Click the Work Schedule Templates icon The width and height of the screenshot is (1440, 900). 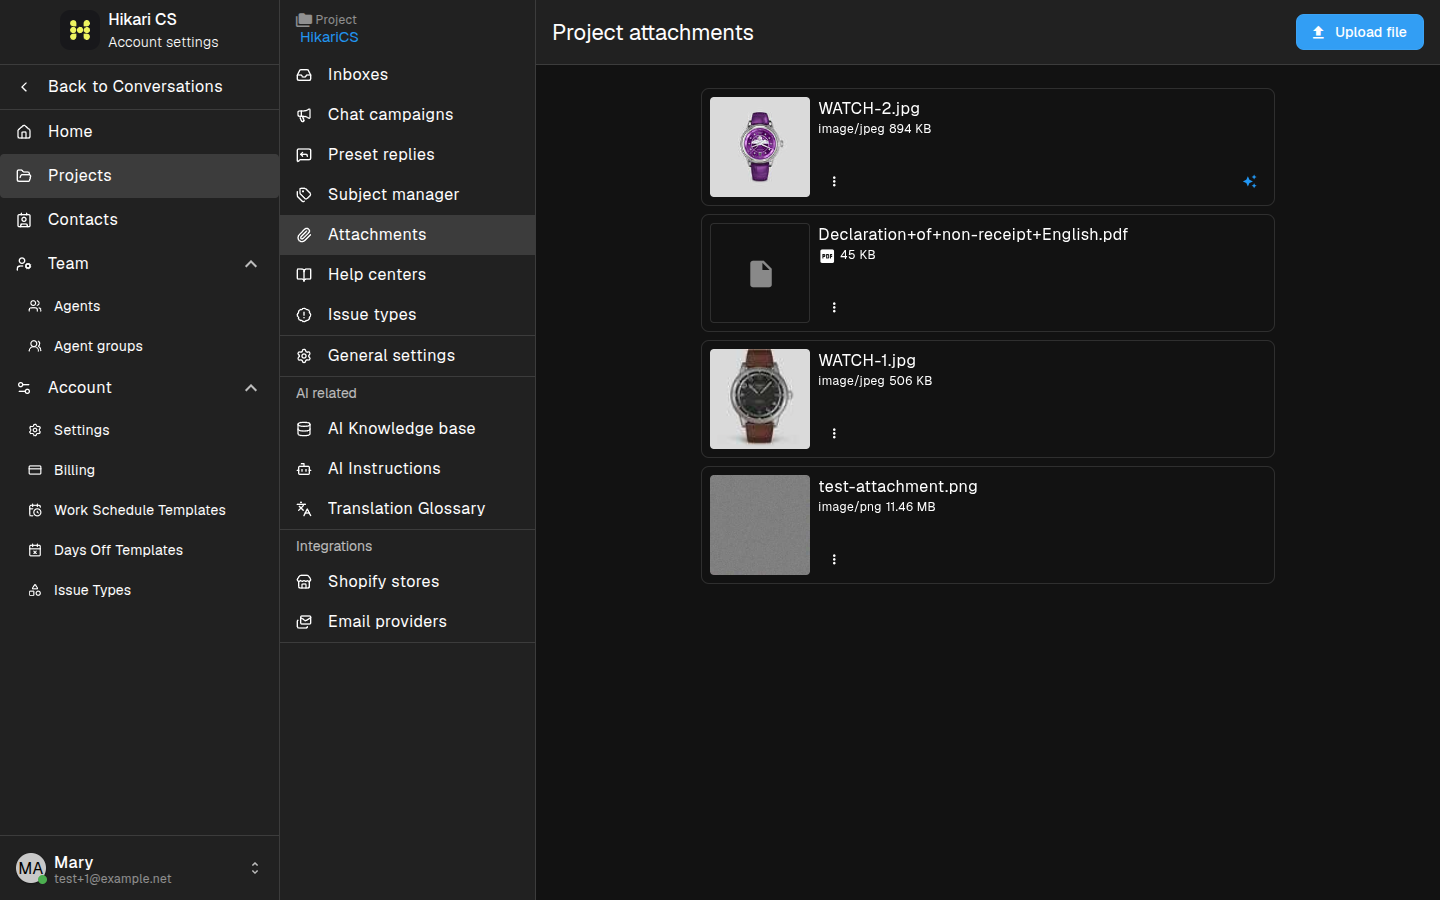point(35,510)
